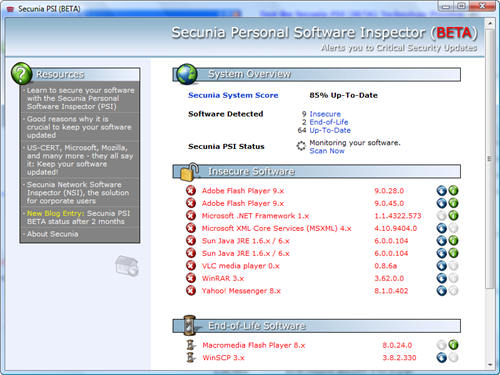This screenshot has width=500, height=375.
Task: Click red X icon beside WinRAR 3.x
Action: tap(191, 278)
